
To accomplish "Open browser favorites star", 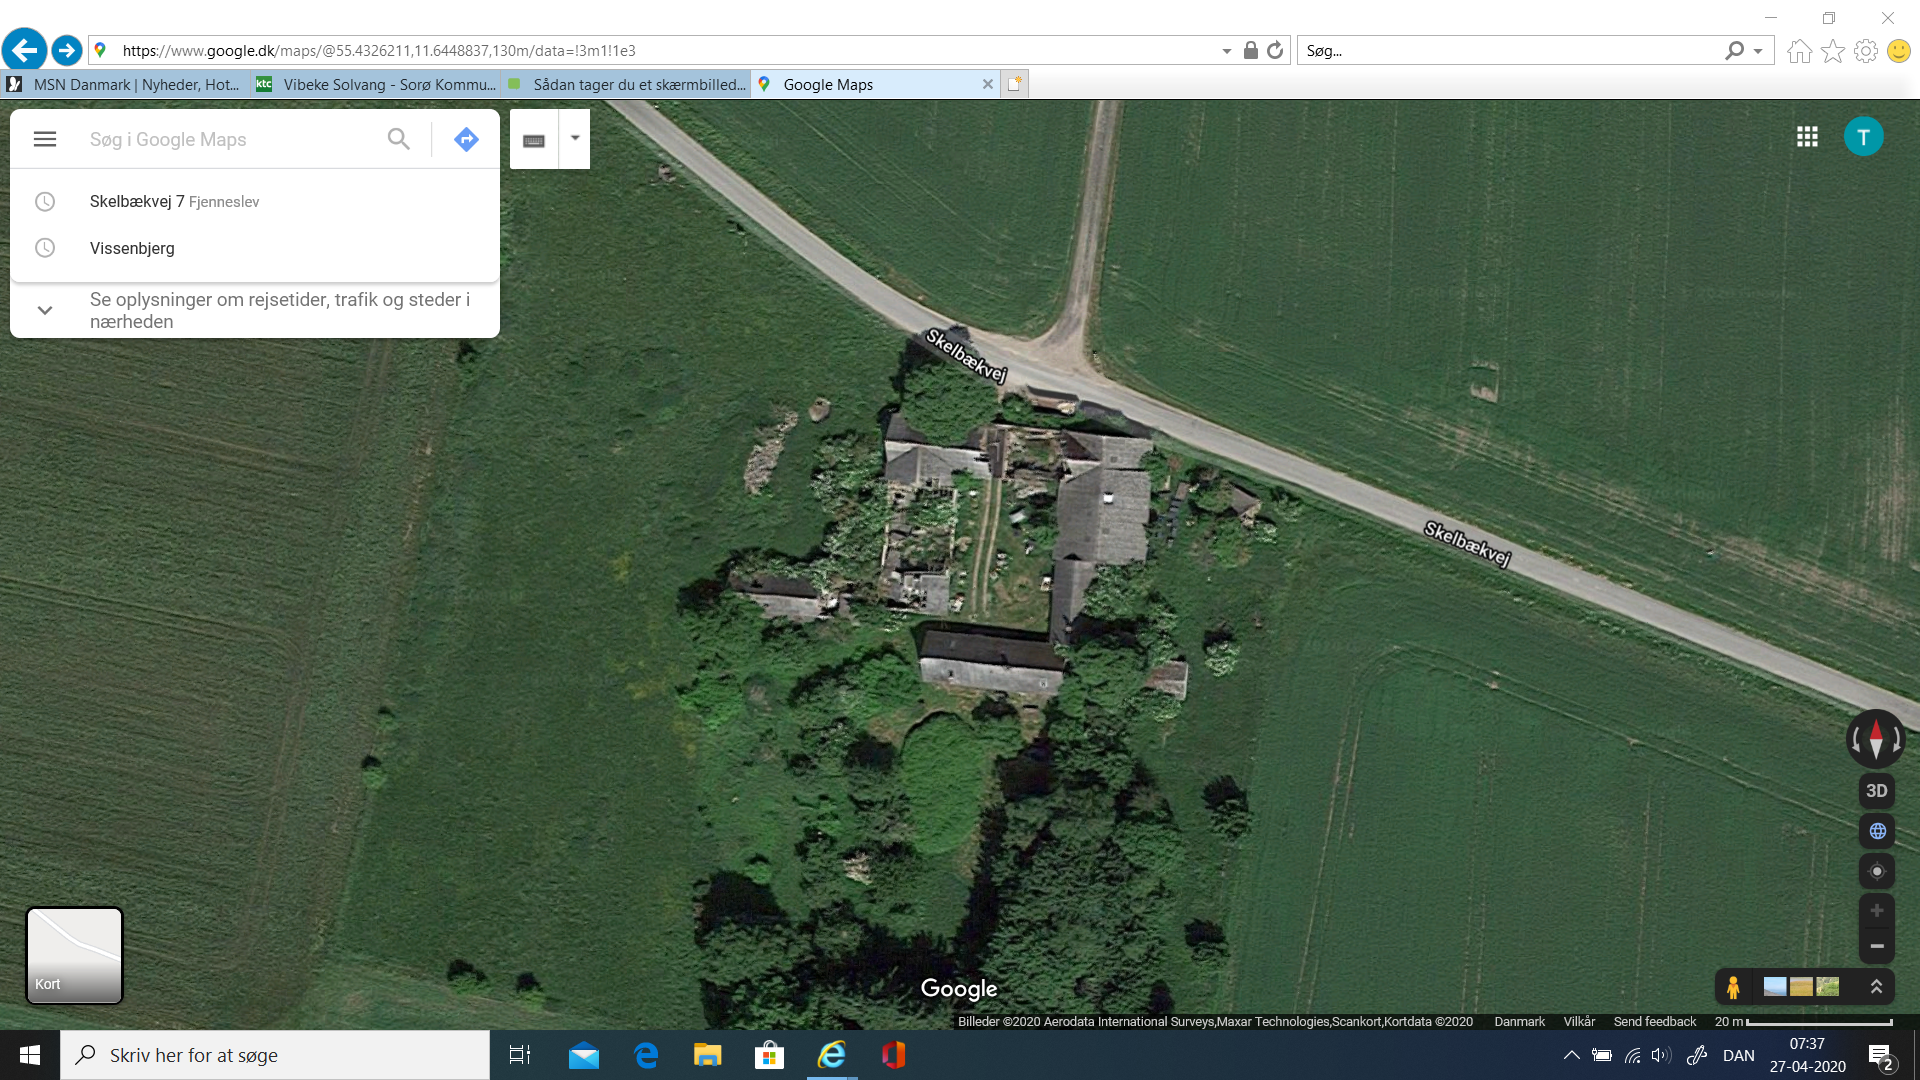I will click(x=1832, y=51).
